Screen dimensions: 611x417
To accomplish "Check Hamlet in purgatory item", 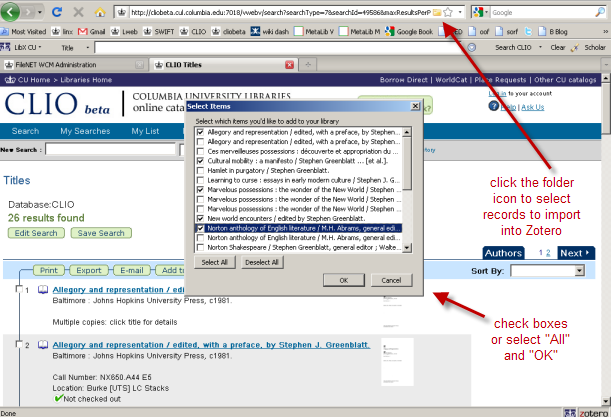I will pyautogui.click(x=200, y=170).
